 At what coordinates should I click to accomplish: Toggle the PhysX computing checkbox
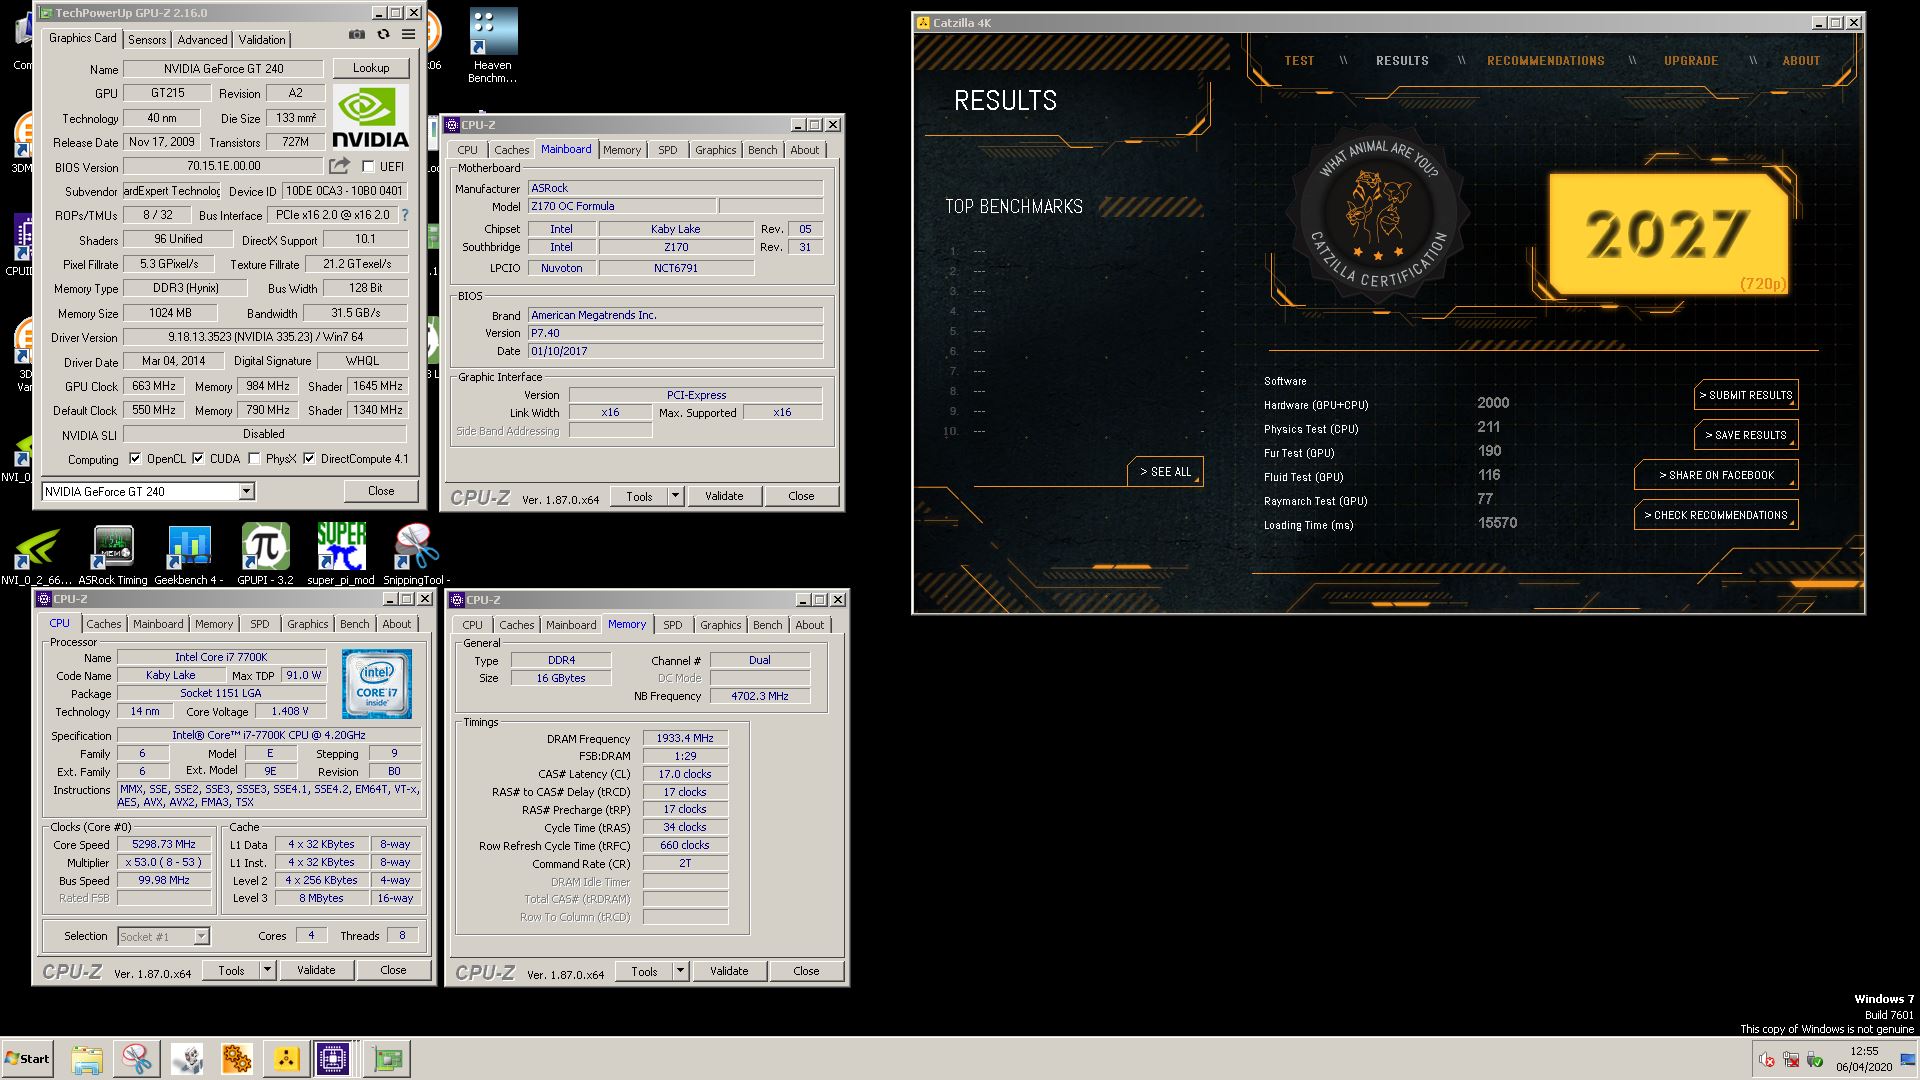click(x=254, y=459)
